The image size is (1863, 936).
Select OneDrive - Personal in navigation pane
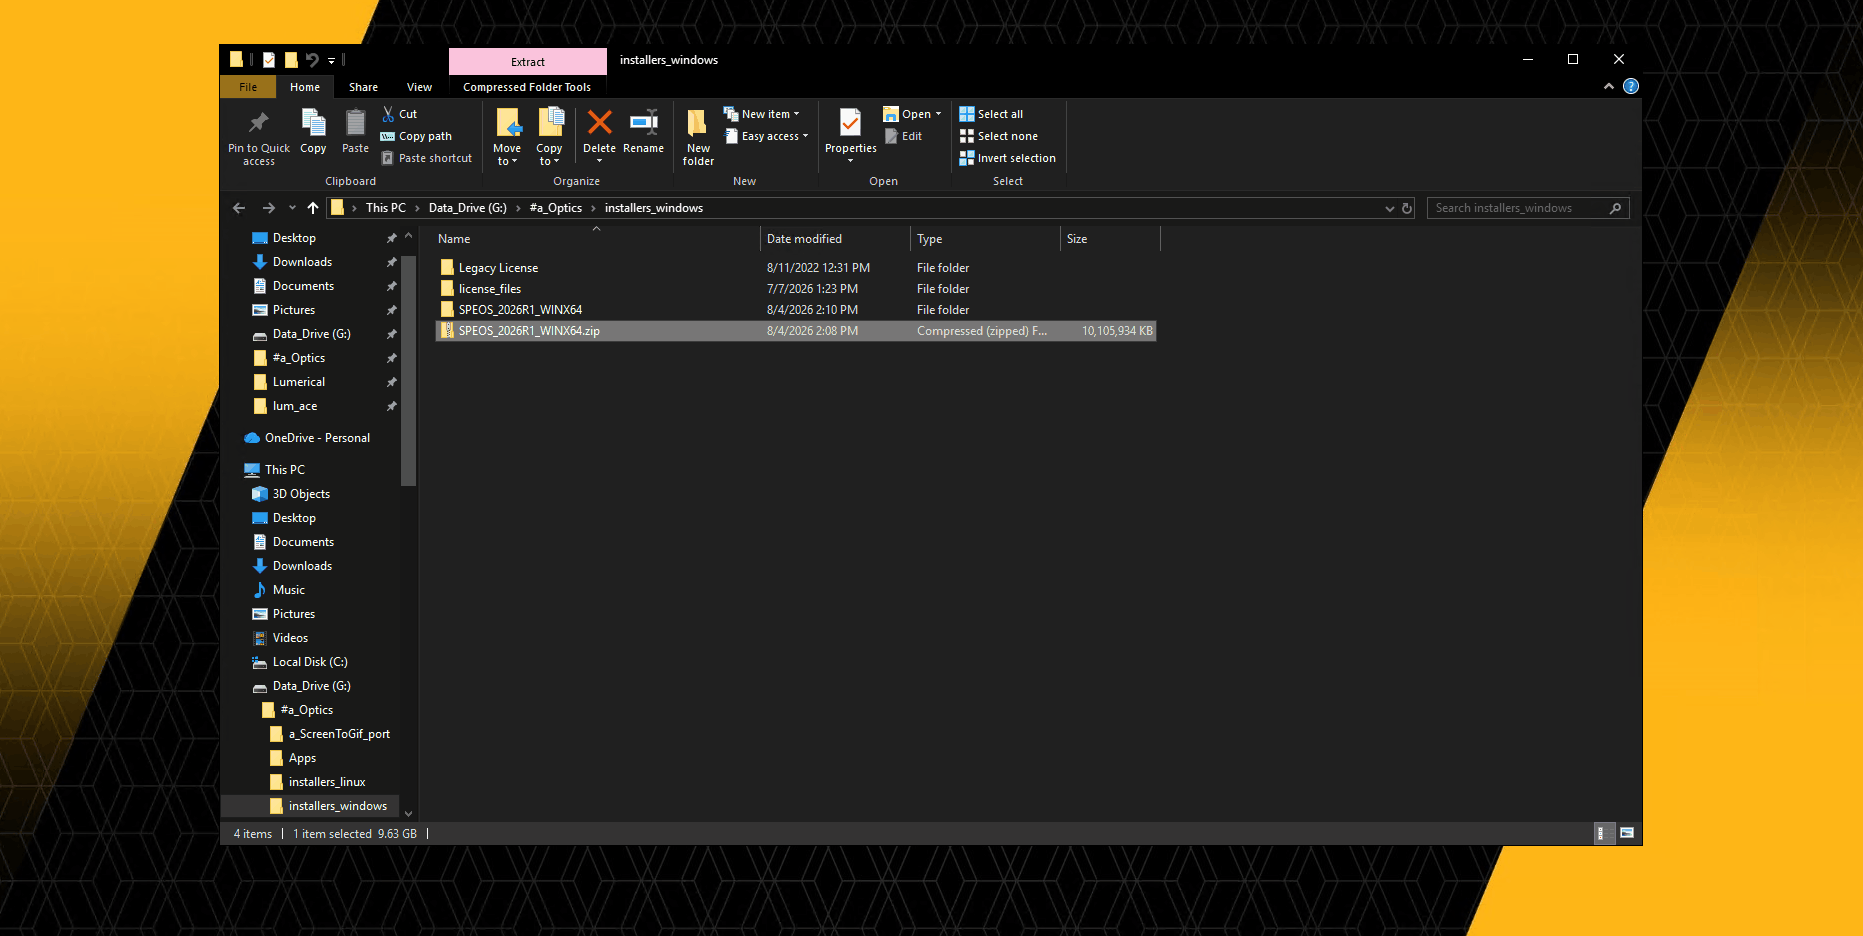[317, 438]
